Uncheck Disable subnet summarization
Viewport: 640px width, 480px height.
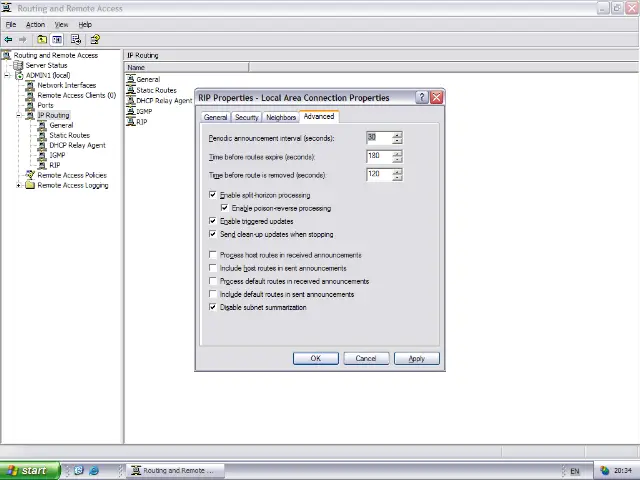[x=212, y=307]
